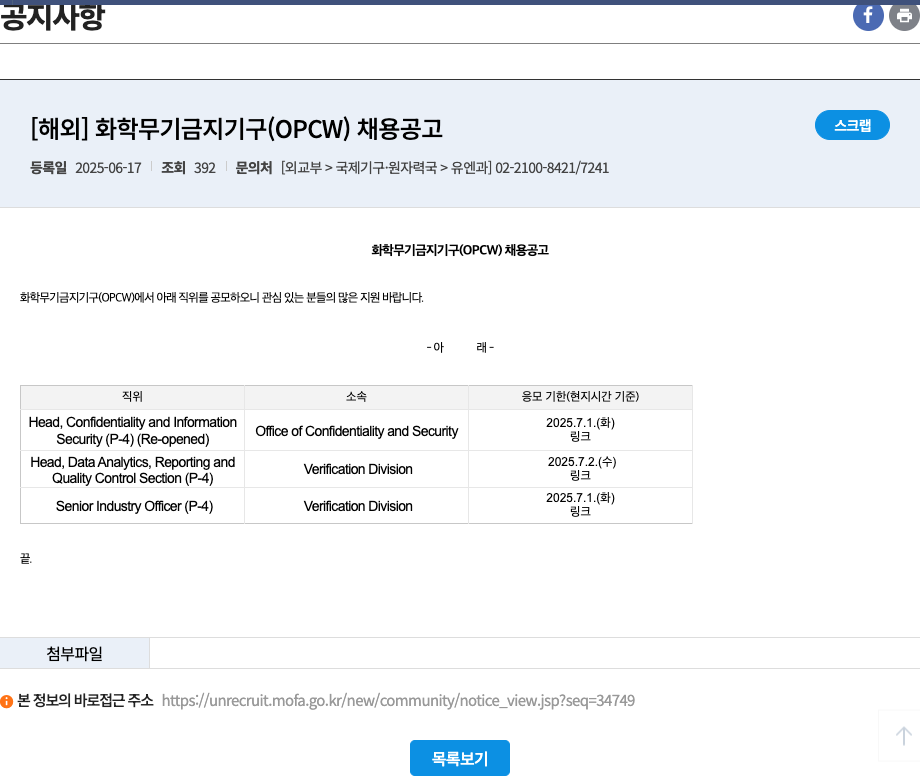The width and height of the screenshot is (920, 777).
Task: Click the Head, Data Analytics, Reporting cell
Action: pyautogui.click(x=133, y=470)
